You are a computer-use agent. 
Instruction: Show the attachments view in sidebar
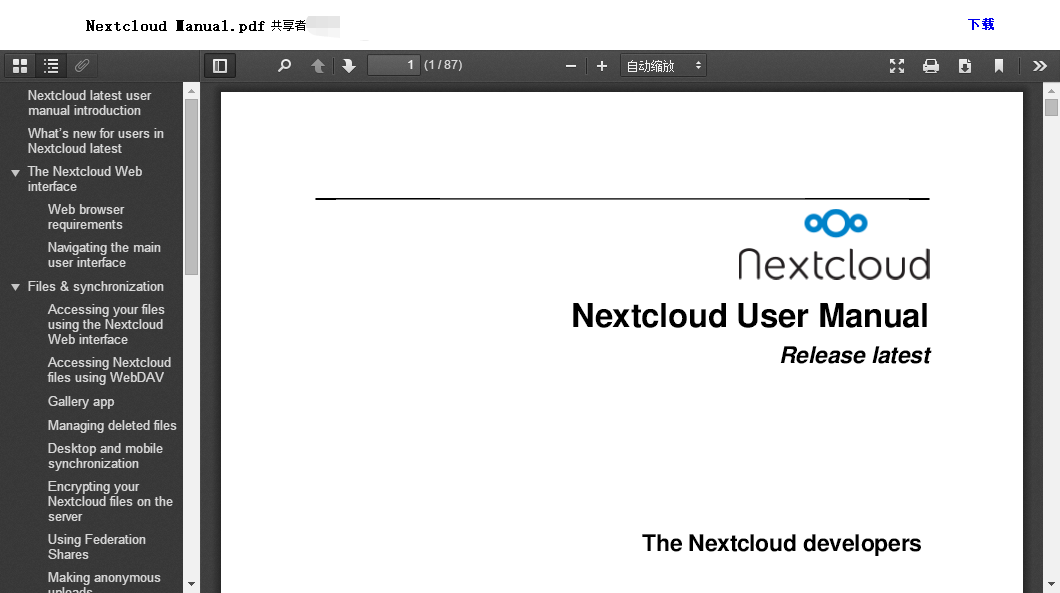coord(82,66)
